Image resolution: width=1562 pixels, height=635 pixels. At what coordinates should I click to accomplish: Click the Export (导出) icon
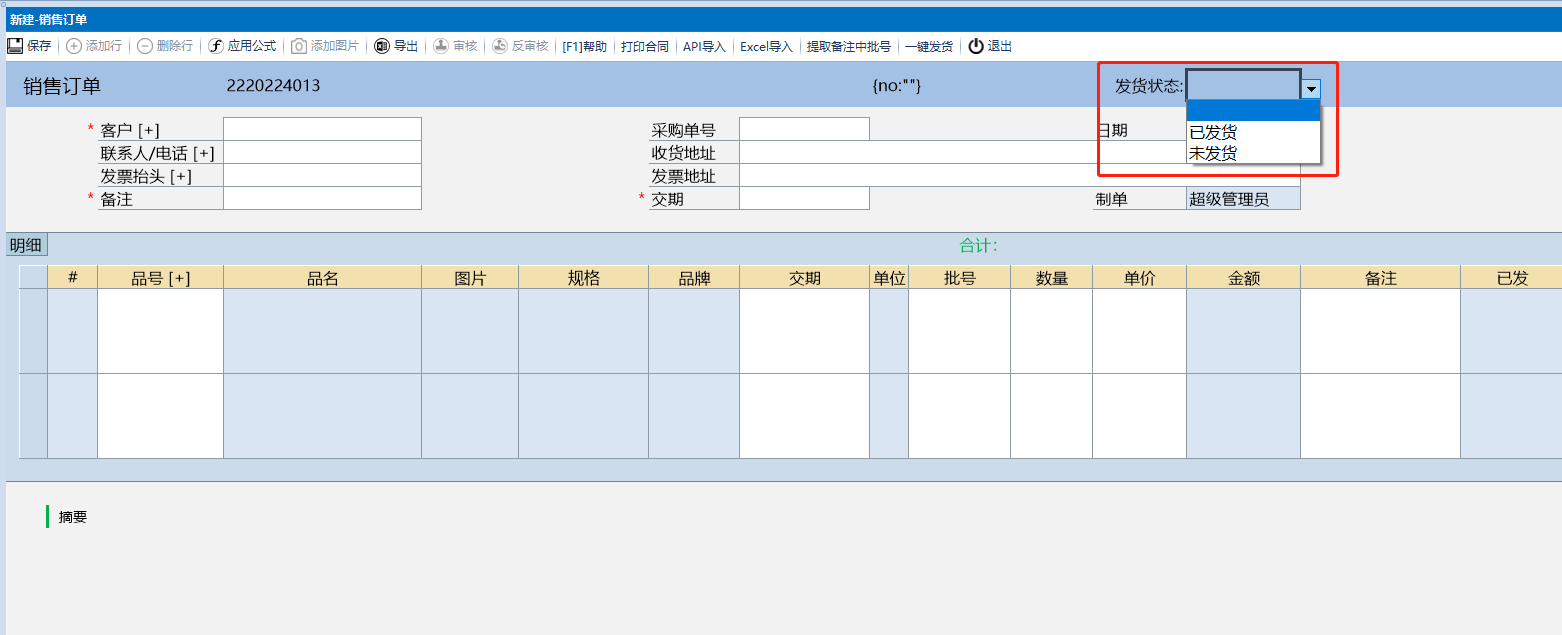[382, 46]
